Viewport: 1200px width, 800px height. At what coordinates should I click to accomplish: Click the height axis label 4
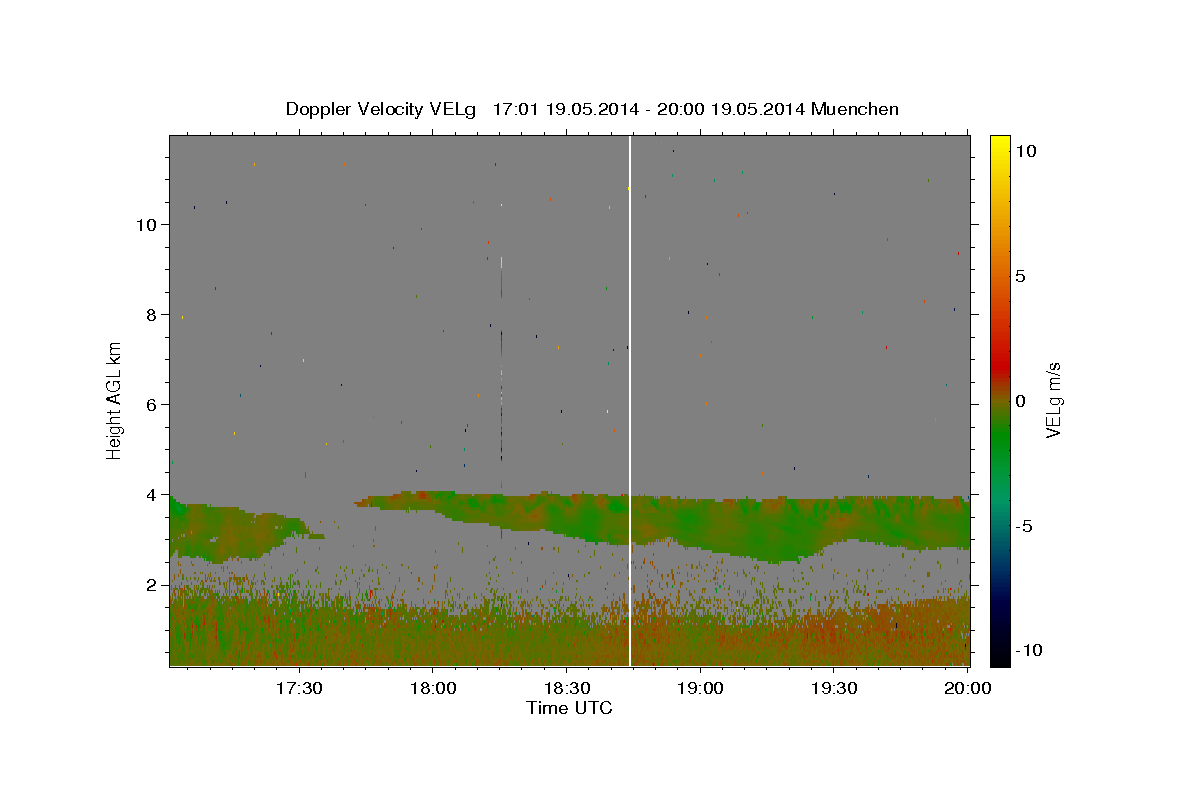(152, 495)
